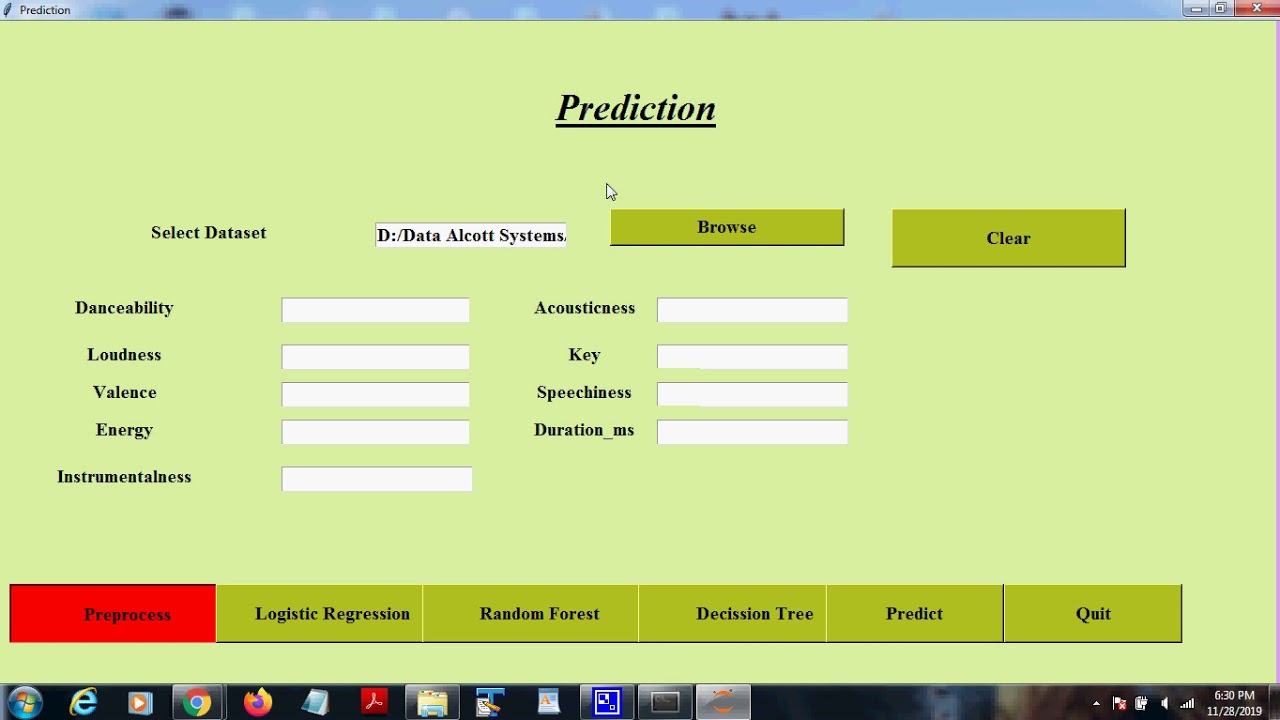Click the blue square taskbar icon

pos(607,703)
